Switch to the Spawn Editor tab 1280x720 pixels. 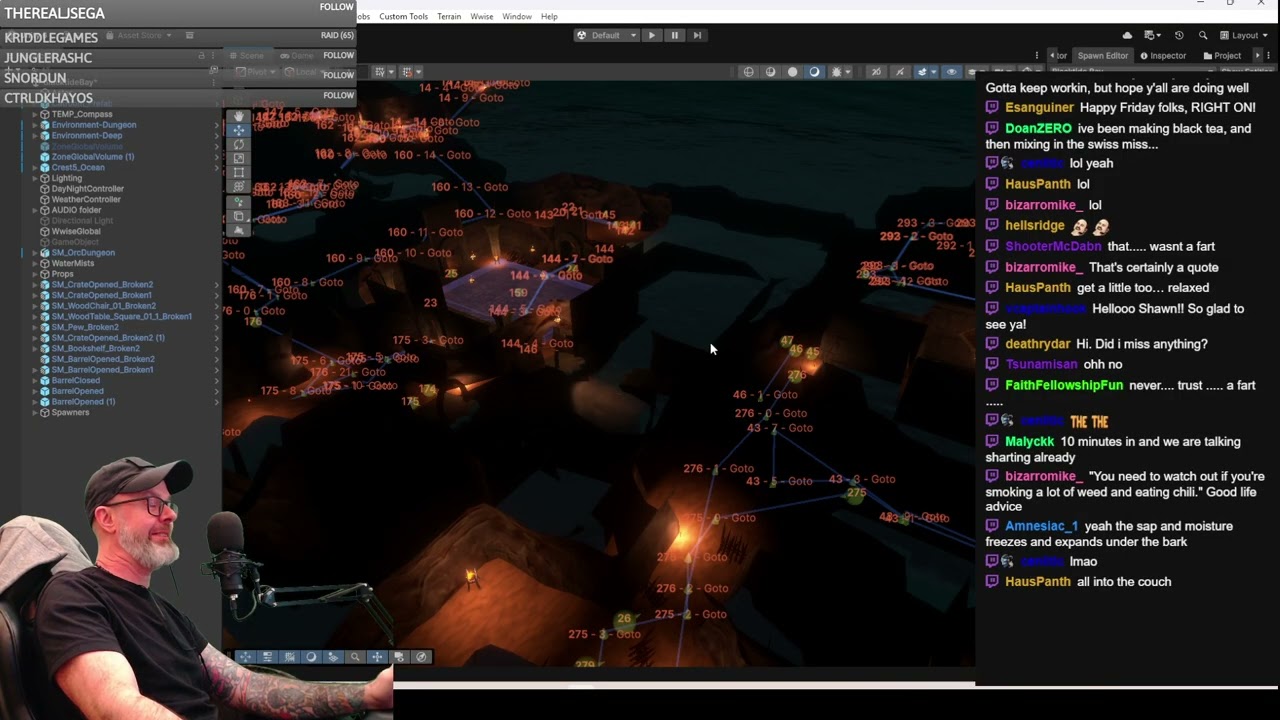pyautogui.click(x=1102, y=56)
